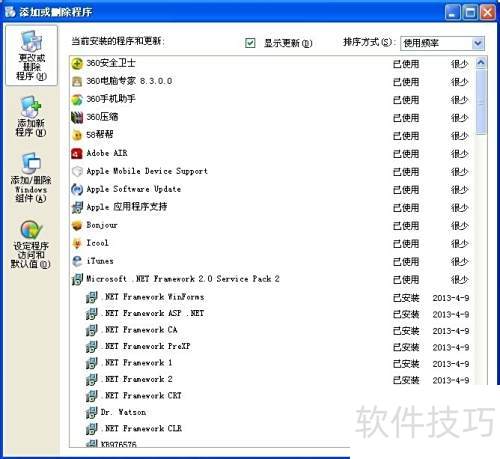The width and height of the screenshot is (500, 459).
Task: Select the 58帮帮 entry text
Action: (100, 135)
